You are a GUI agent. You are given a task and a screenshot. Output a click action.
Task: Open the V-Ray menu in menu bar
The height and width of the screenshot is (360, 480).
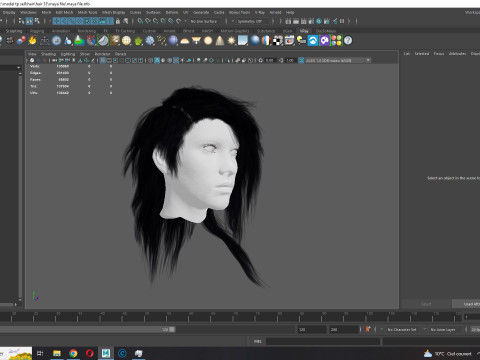click(260, 12)
